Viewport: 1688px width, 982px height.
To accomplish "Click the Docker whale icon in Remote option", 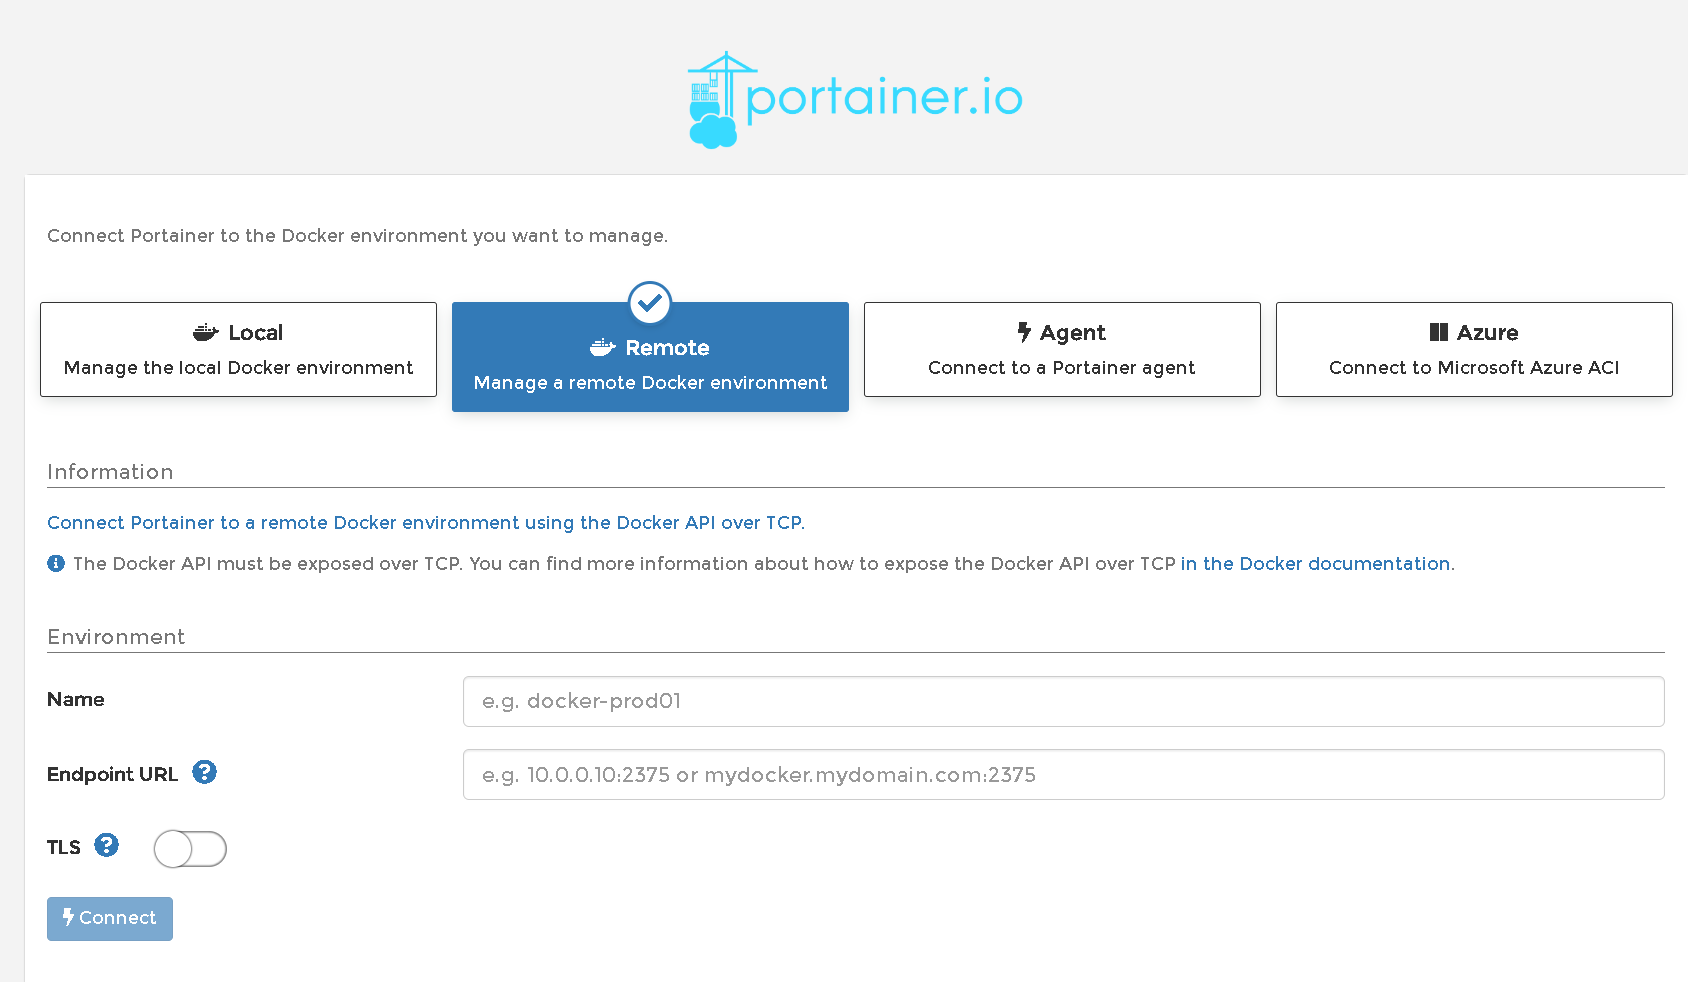I will (x=603, y=347).
